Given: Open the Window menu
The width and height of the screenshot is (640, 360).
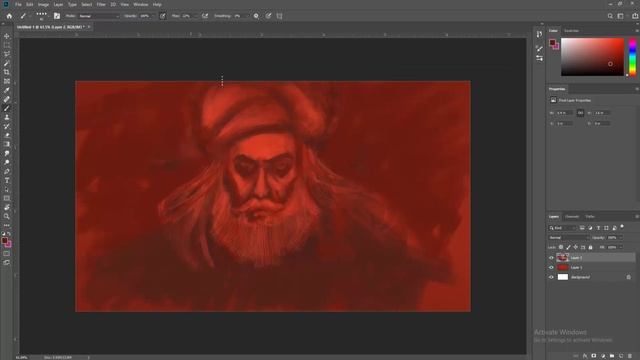Looking at the screenshot, I should pos(140,4).
